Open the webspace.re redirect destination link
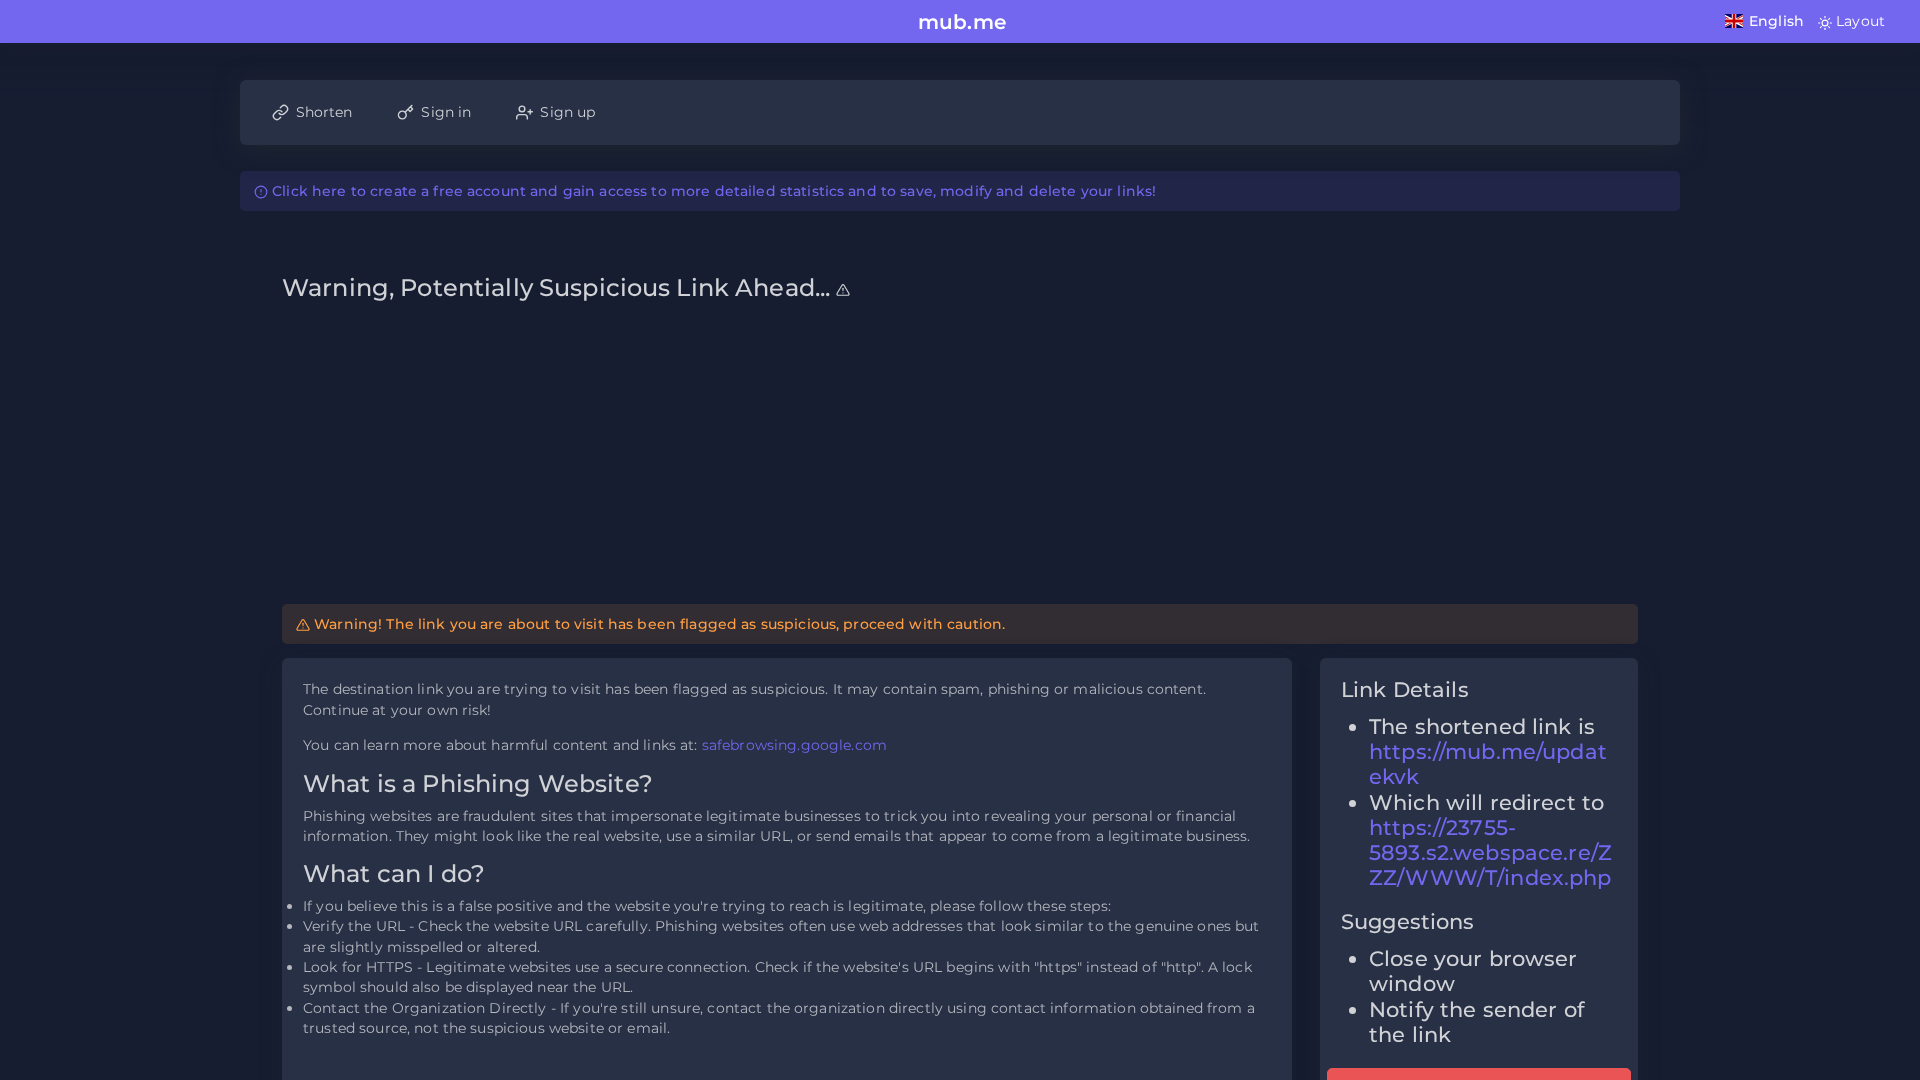Viewport: 1920px width, 1080px height. pos(1489,853)
